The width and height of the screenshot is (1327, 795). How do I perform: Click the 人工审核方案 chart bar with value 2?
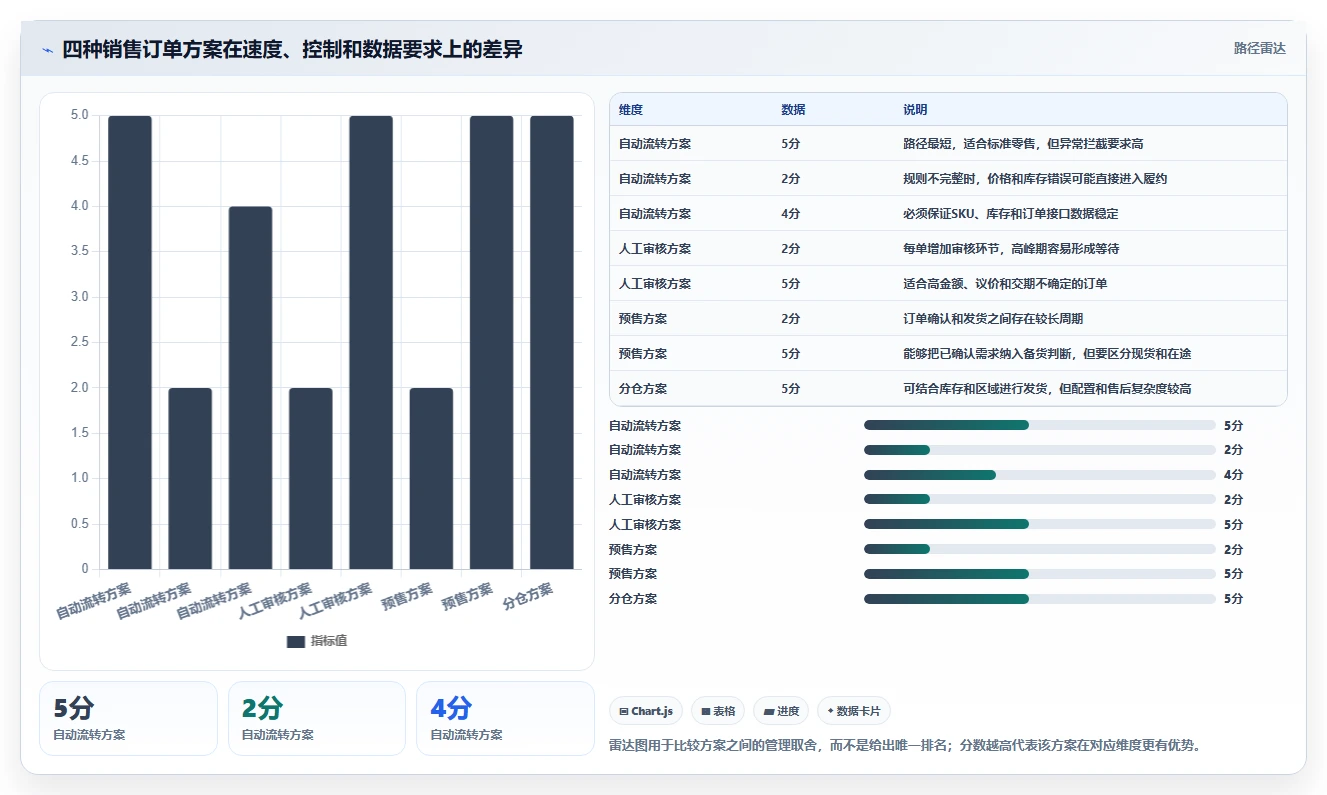pos(311,479)
